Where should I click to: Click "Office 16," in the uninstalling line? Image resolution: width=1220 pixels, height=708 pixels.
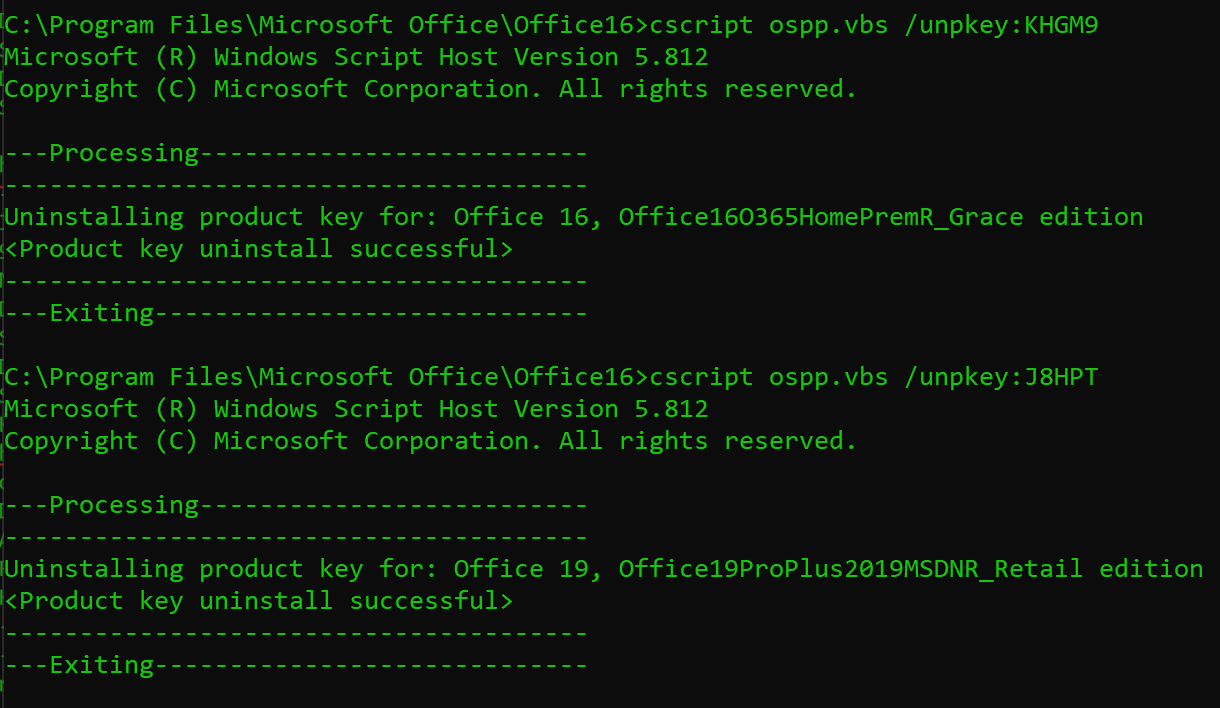pyautogui.click(x=528, y=217)
